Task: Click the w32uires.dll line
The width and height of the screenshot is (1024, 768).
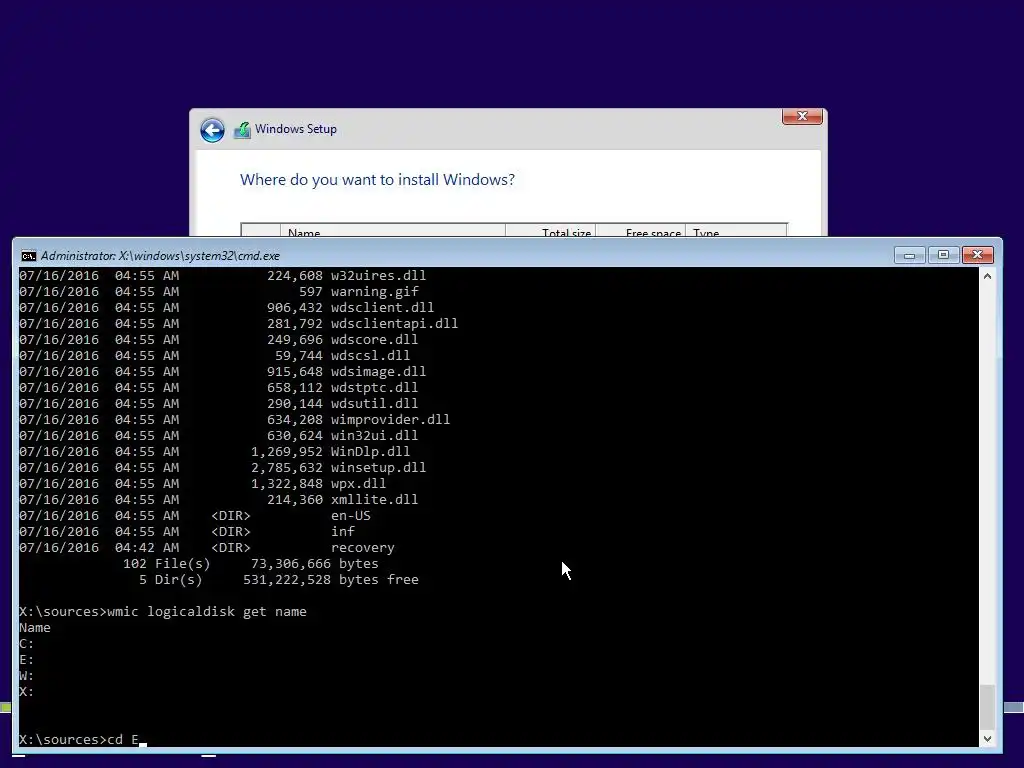Action: coord(222,276)
